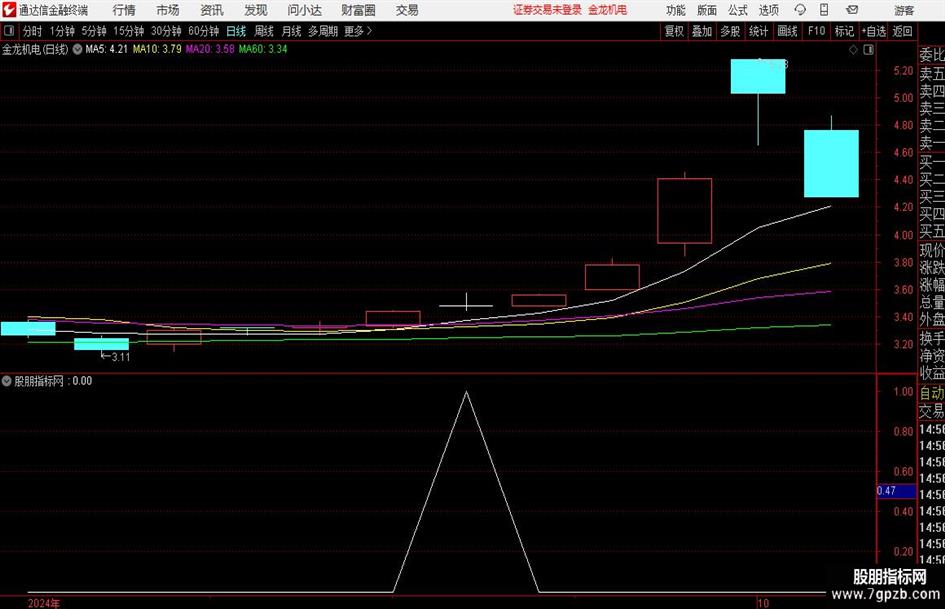This screenshot has height=609, width=945.
Task: Click the 现价 row in quote panel
Action: 932,250
